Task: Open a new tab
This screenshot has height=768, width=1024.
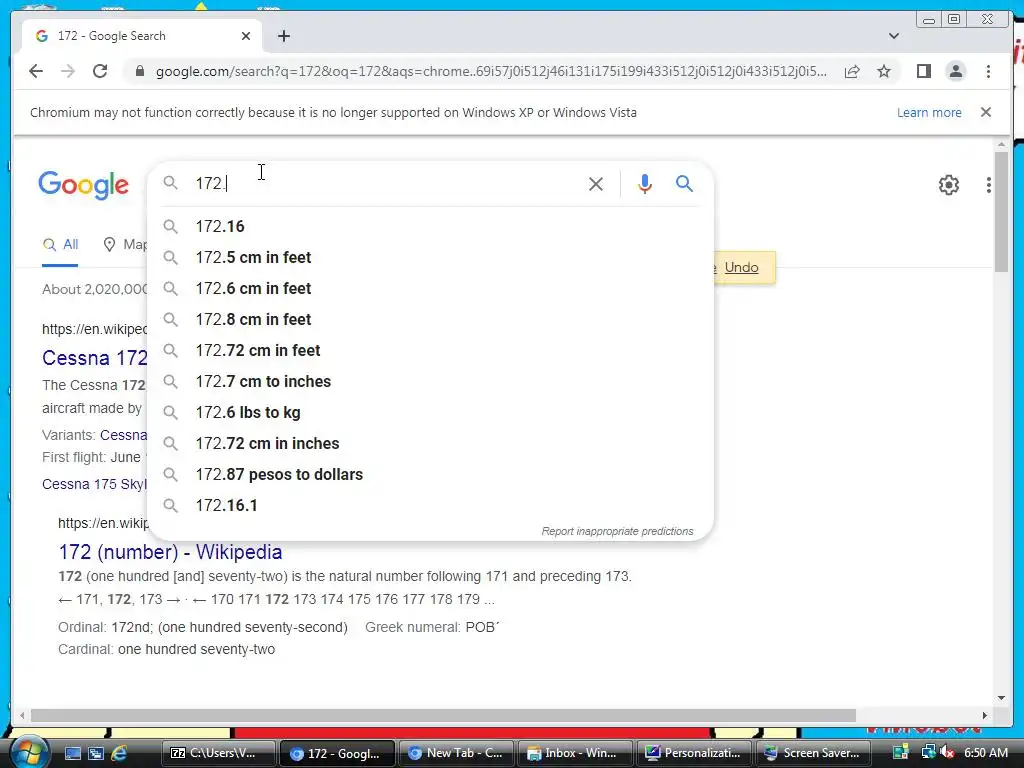Action: (x=283, y=36)
